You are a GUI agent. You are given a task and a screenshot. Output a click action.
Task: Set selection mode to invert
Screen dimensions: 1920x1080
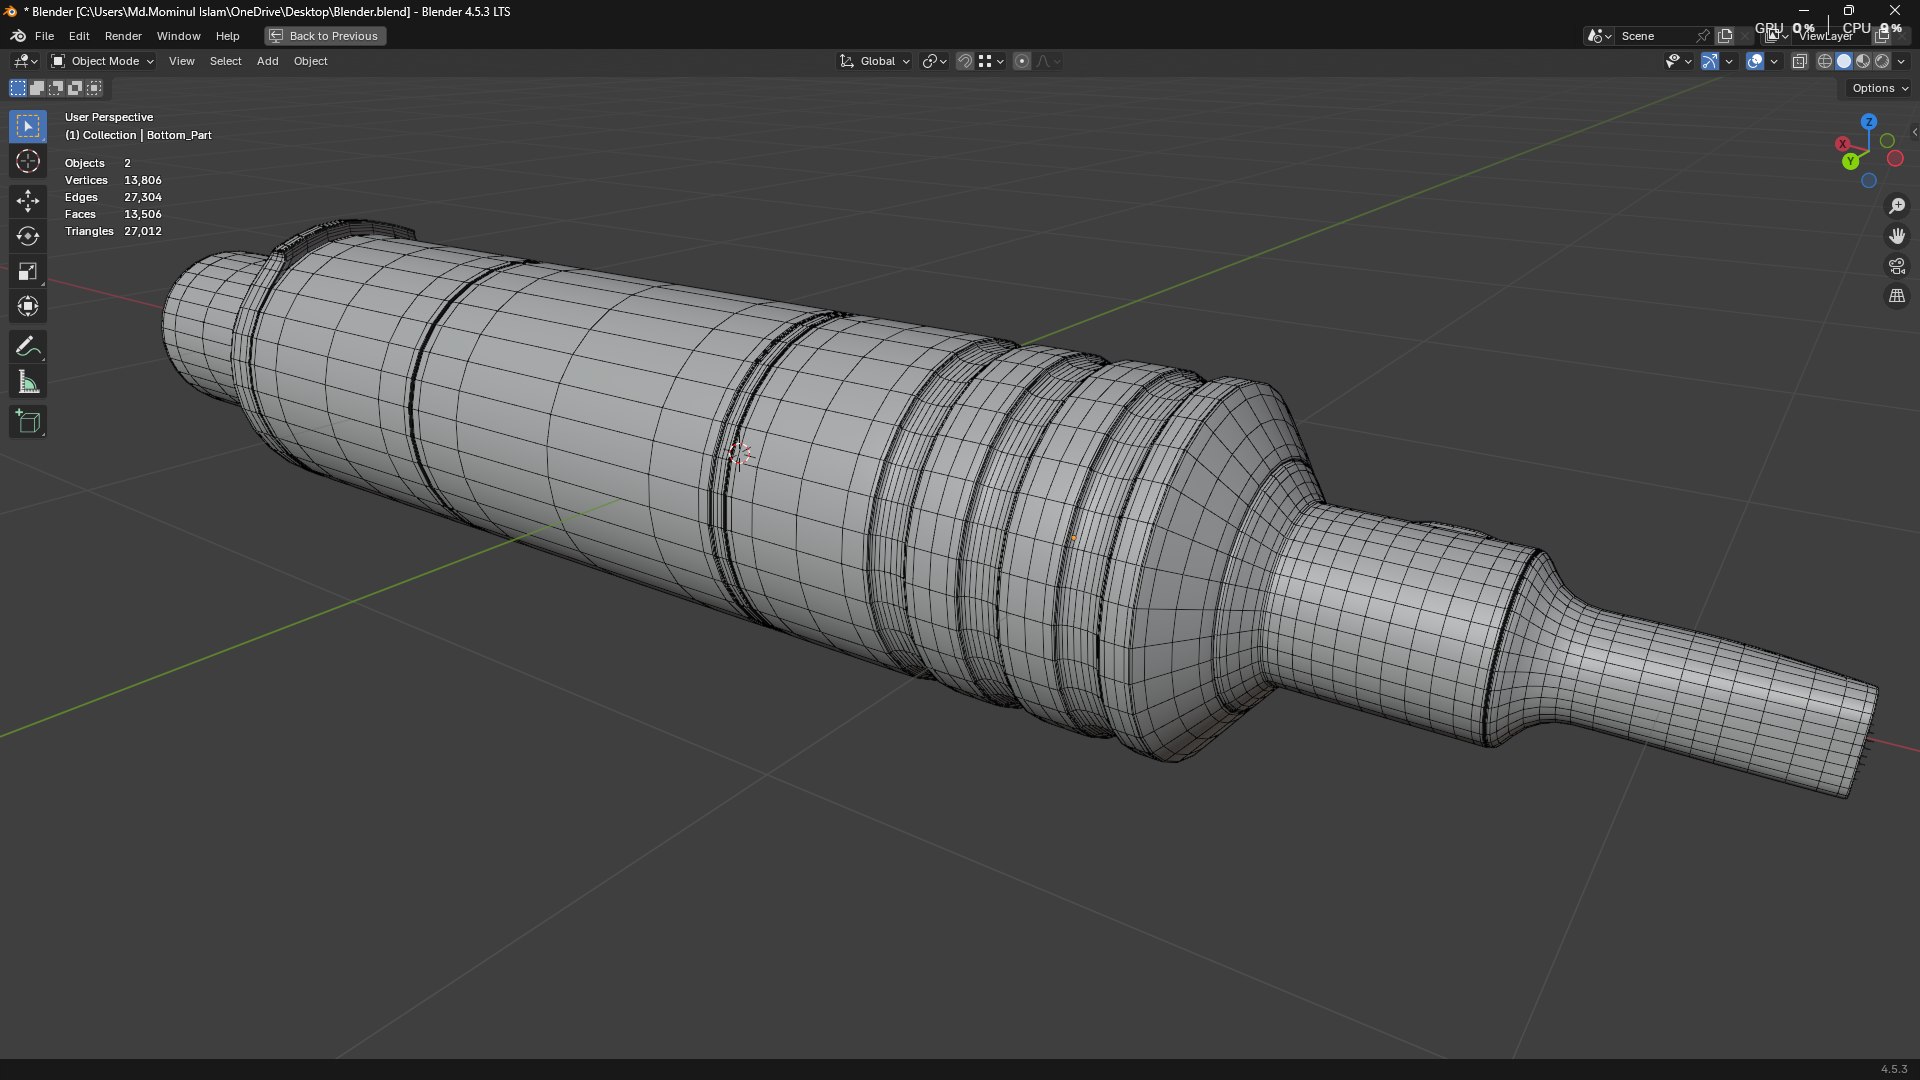(75, 88)
